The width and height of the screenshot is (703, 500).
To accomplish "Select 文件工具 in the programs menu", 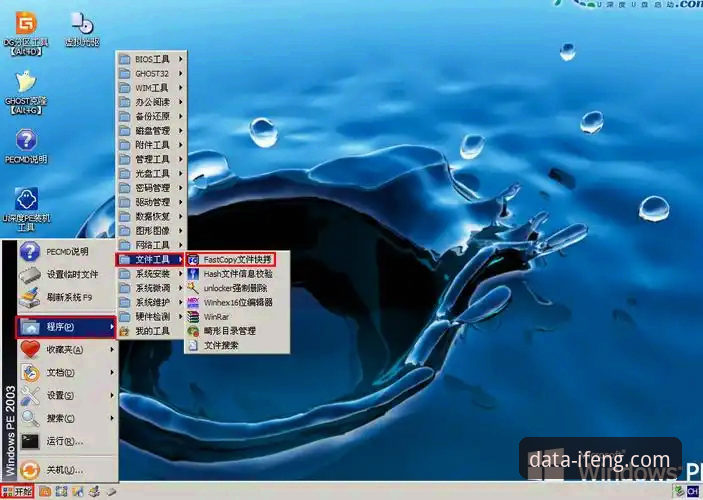I will 152,259.
